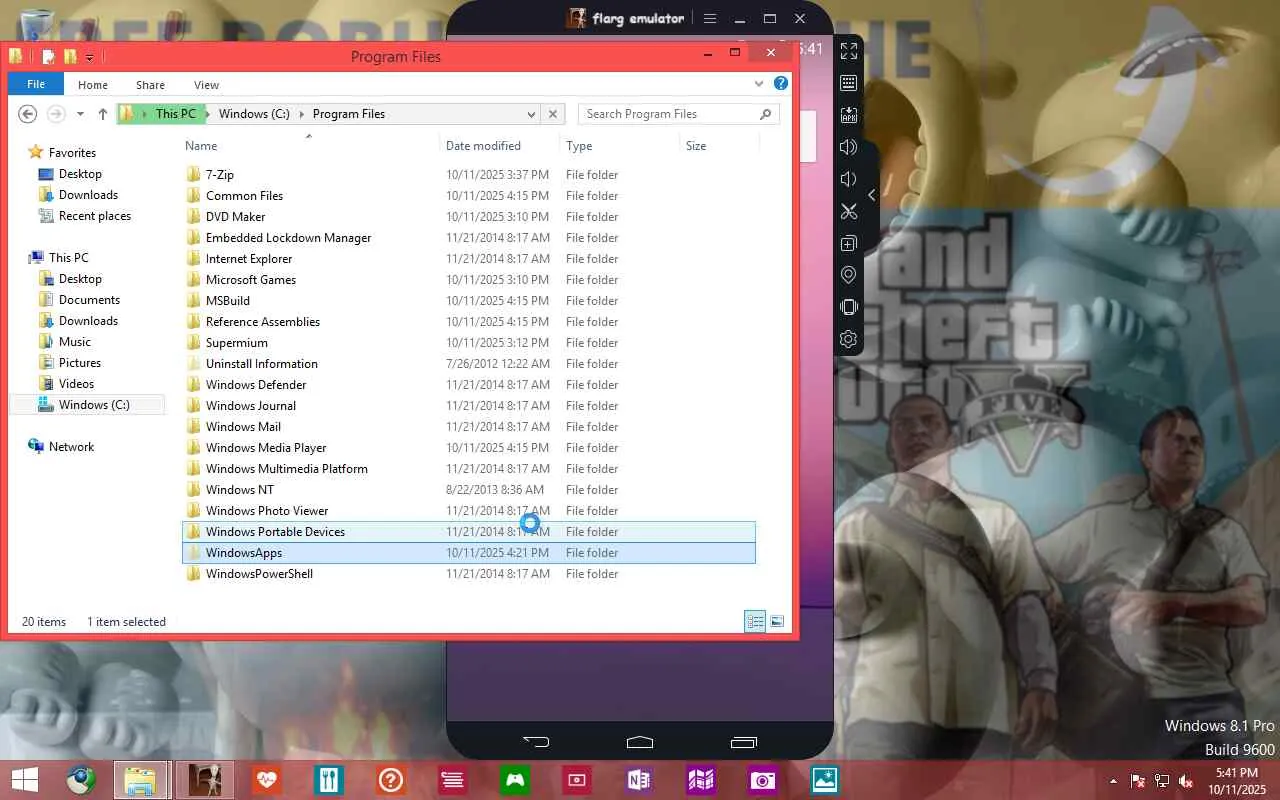
Task: Go up one folder level in Explorer
Action: [102, 114]
